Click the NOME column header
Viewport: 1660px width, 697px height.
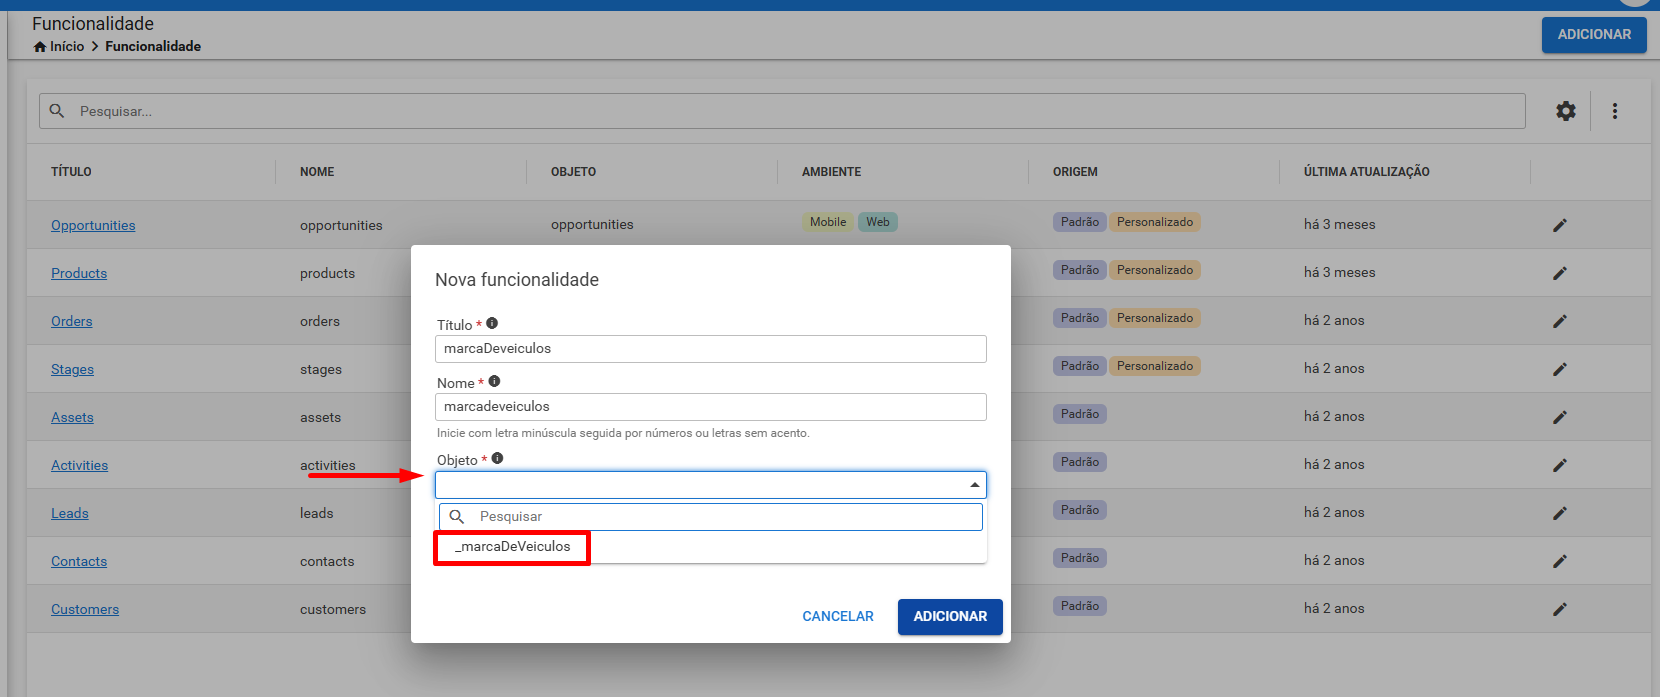click(x=317, y=172)
